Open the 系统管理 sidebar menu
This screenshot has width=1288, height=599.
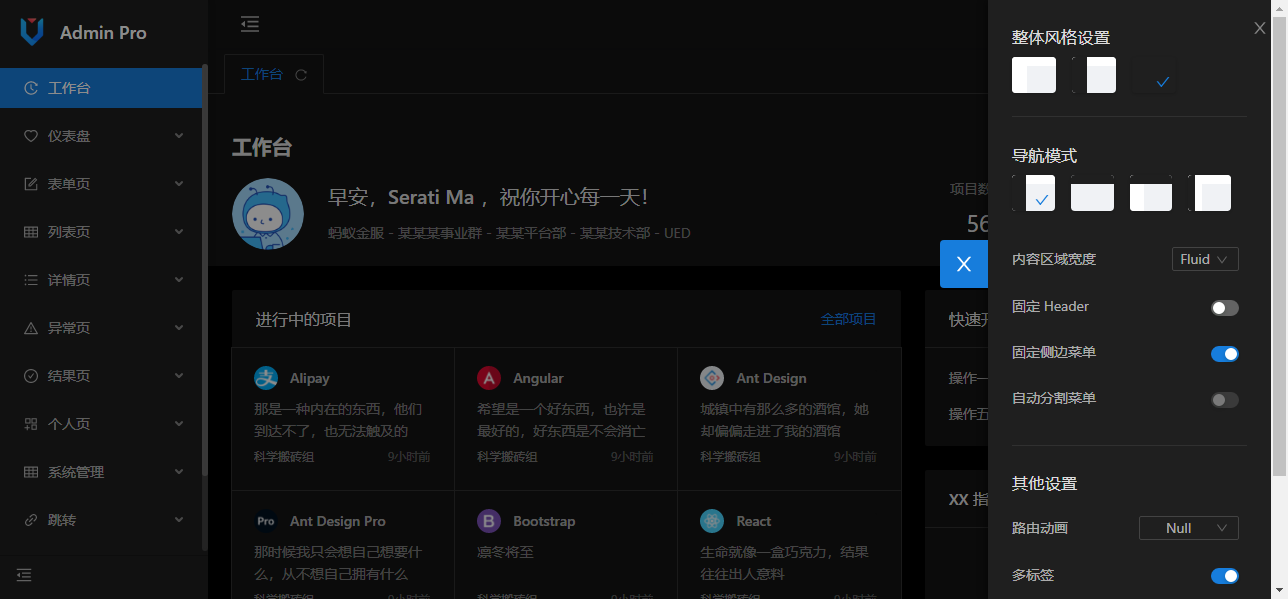pyautogui.click(x=101, y=472)
